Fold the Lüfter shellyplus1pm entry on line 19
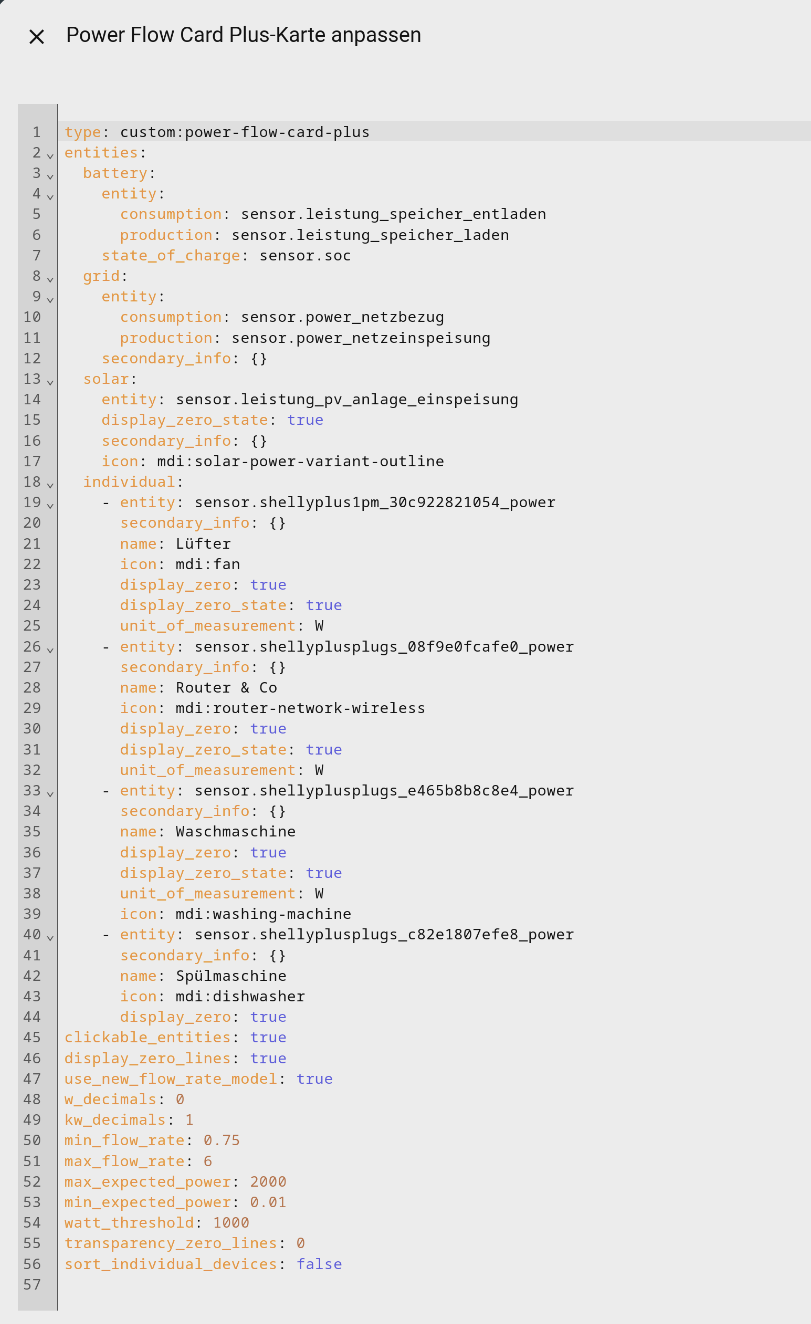Image resolution: width=811 pixels, height=1324 pixels. point(50,503)
